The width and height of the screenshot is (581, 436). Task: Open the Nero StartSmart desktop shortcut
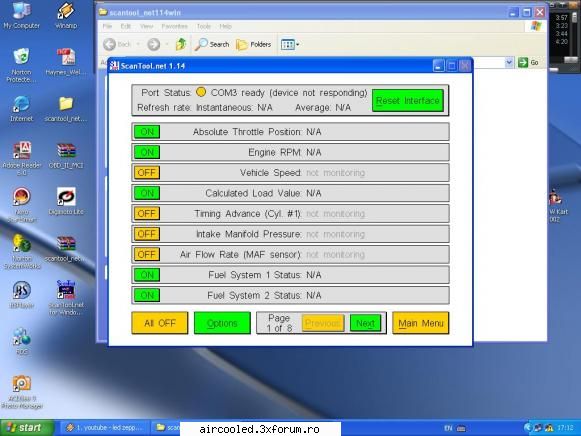point(21,205)
